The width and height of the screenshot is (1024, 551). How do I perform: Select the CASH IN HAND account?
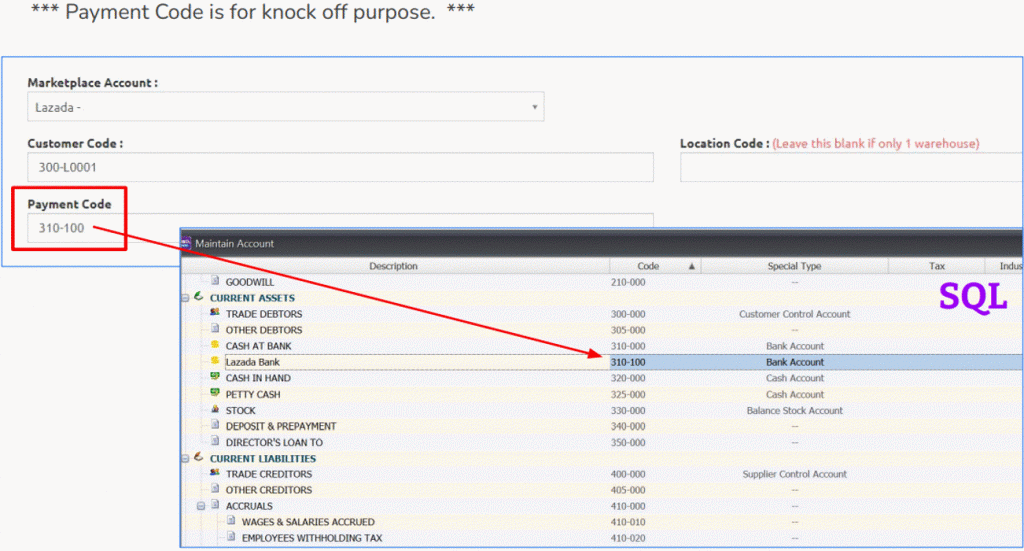(258, 378)
